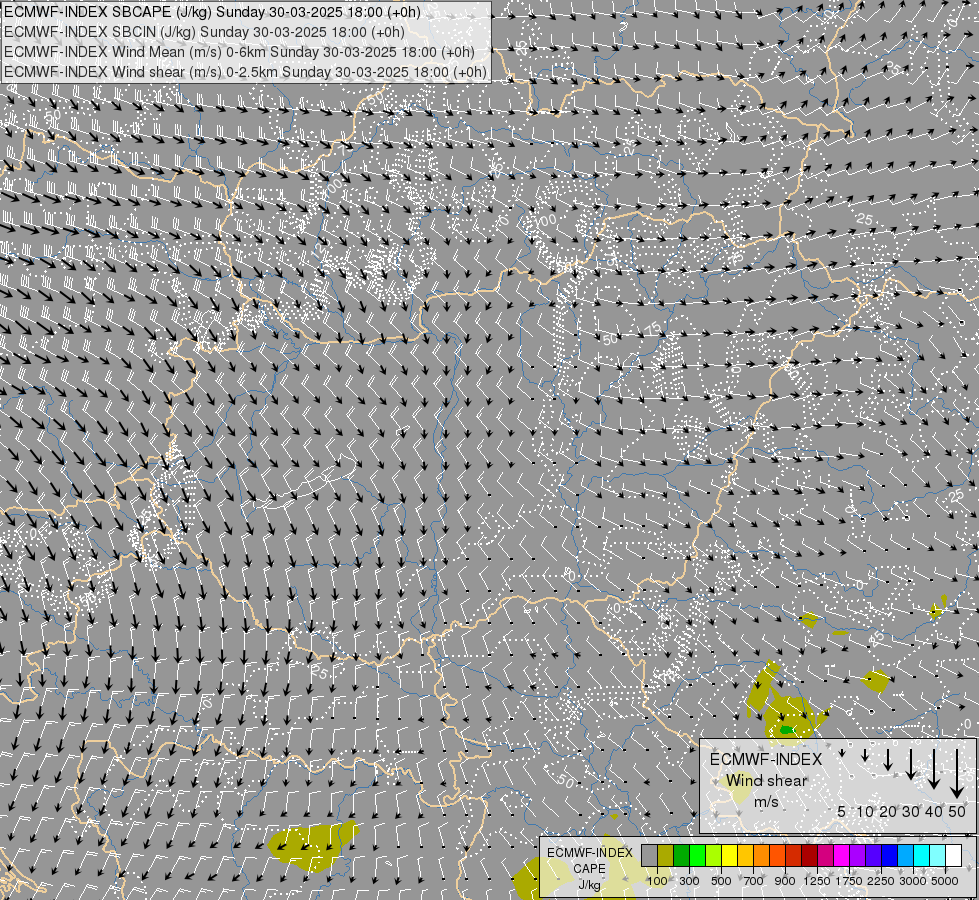The image size is (979, 900).
Task: Click the '40' wind shear scale label
Action: (x=933, y=811)
